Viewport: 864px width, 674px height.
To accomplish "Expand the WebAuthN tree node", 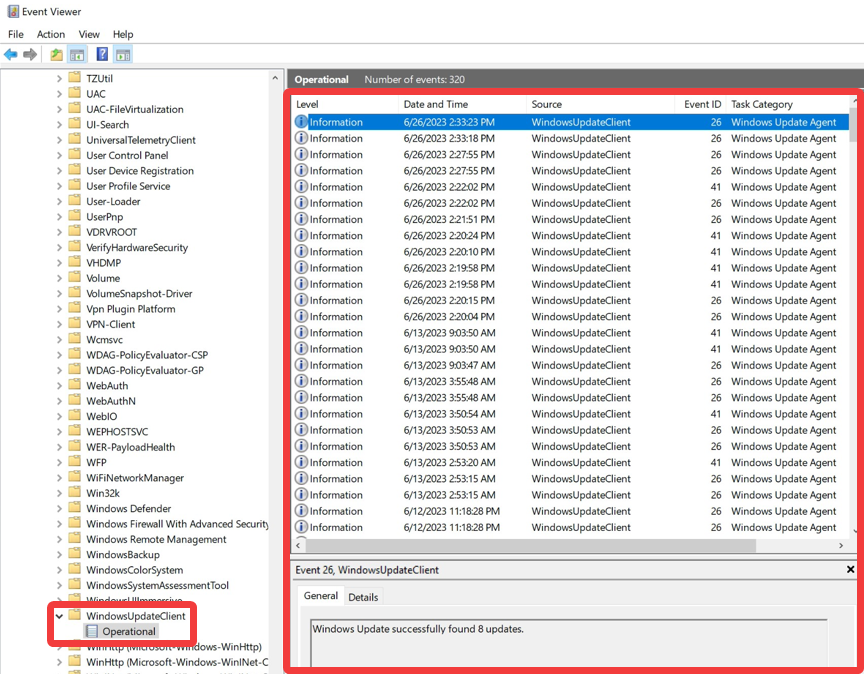I will point(59,401).
